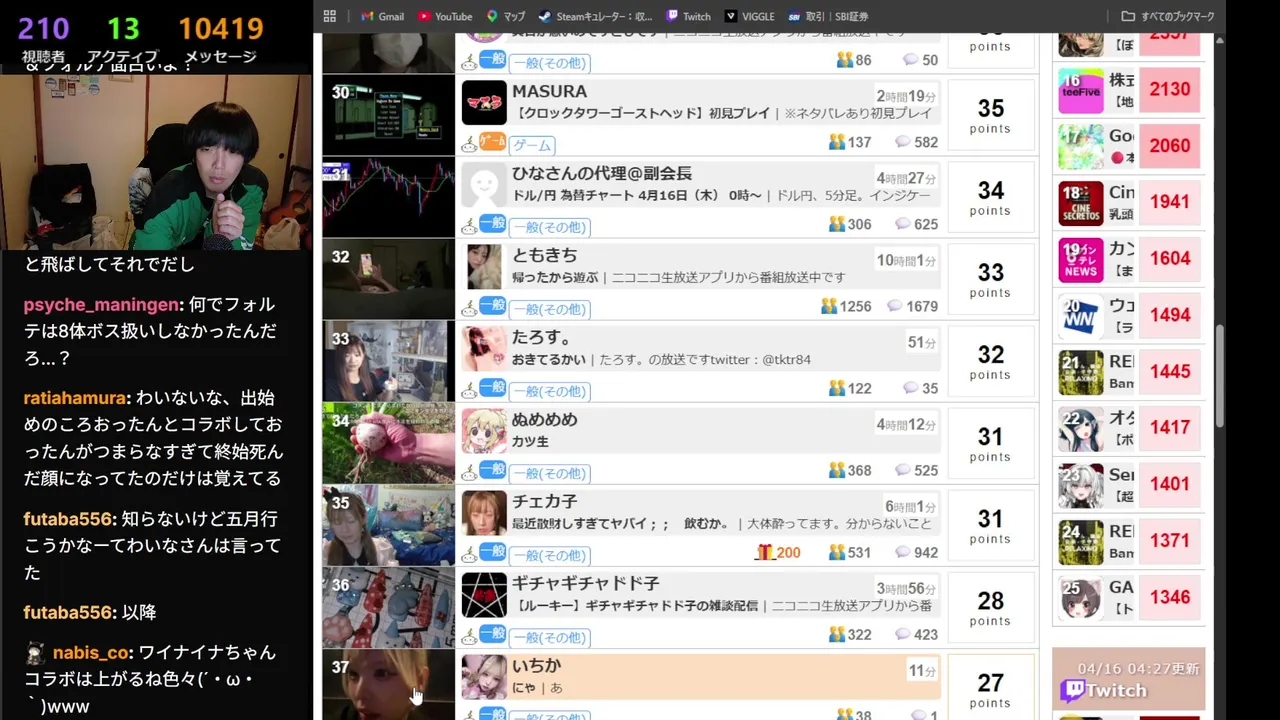Open rank 19 テレNEWS channel icon

click(1081, 260)
